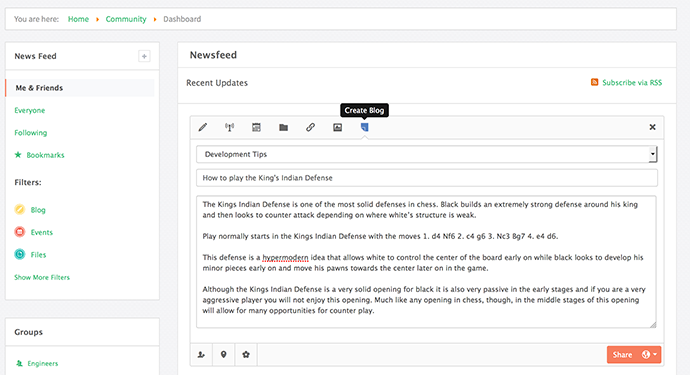
Task: Subscribe via RSS link
Action: click(632, 82)
